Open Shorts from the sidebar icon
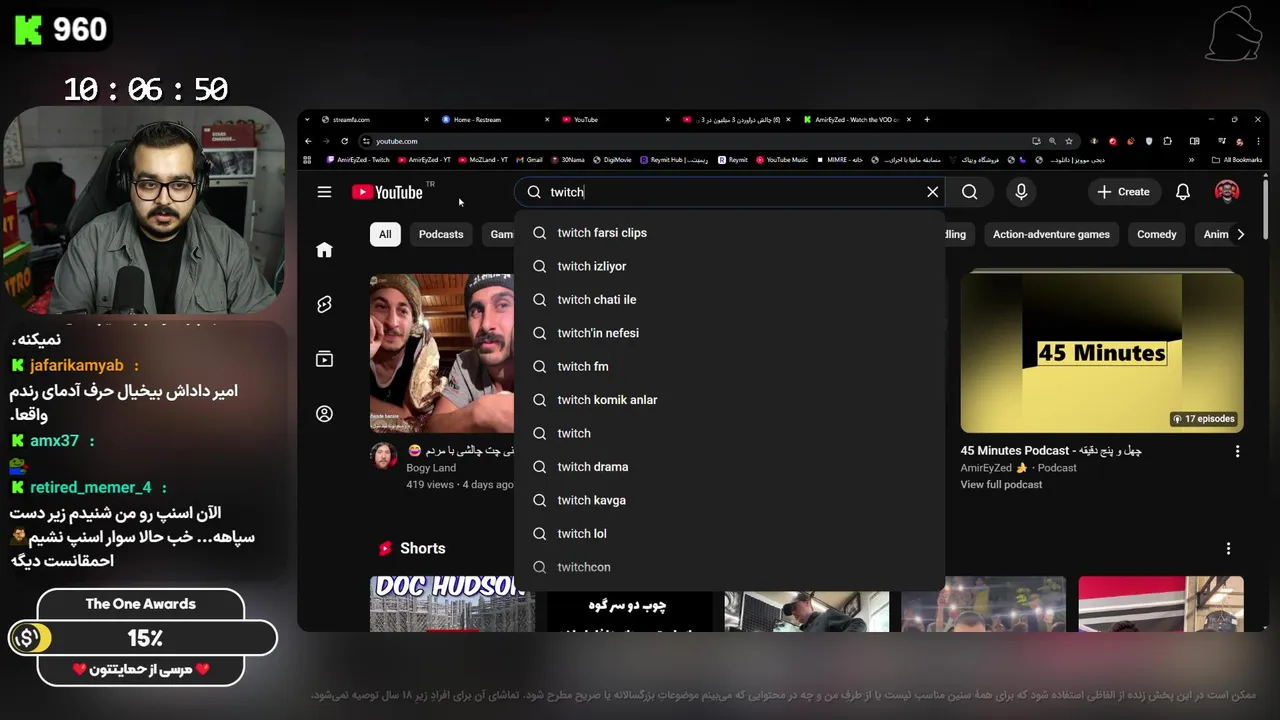1280x720 pixels. coord(324,305)
